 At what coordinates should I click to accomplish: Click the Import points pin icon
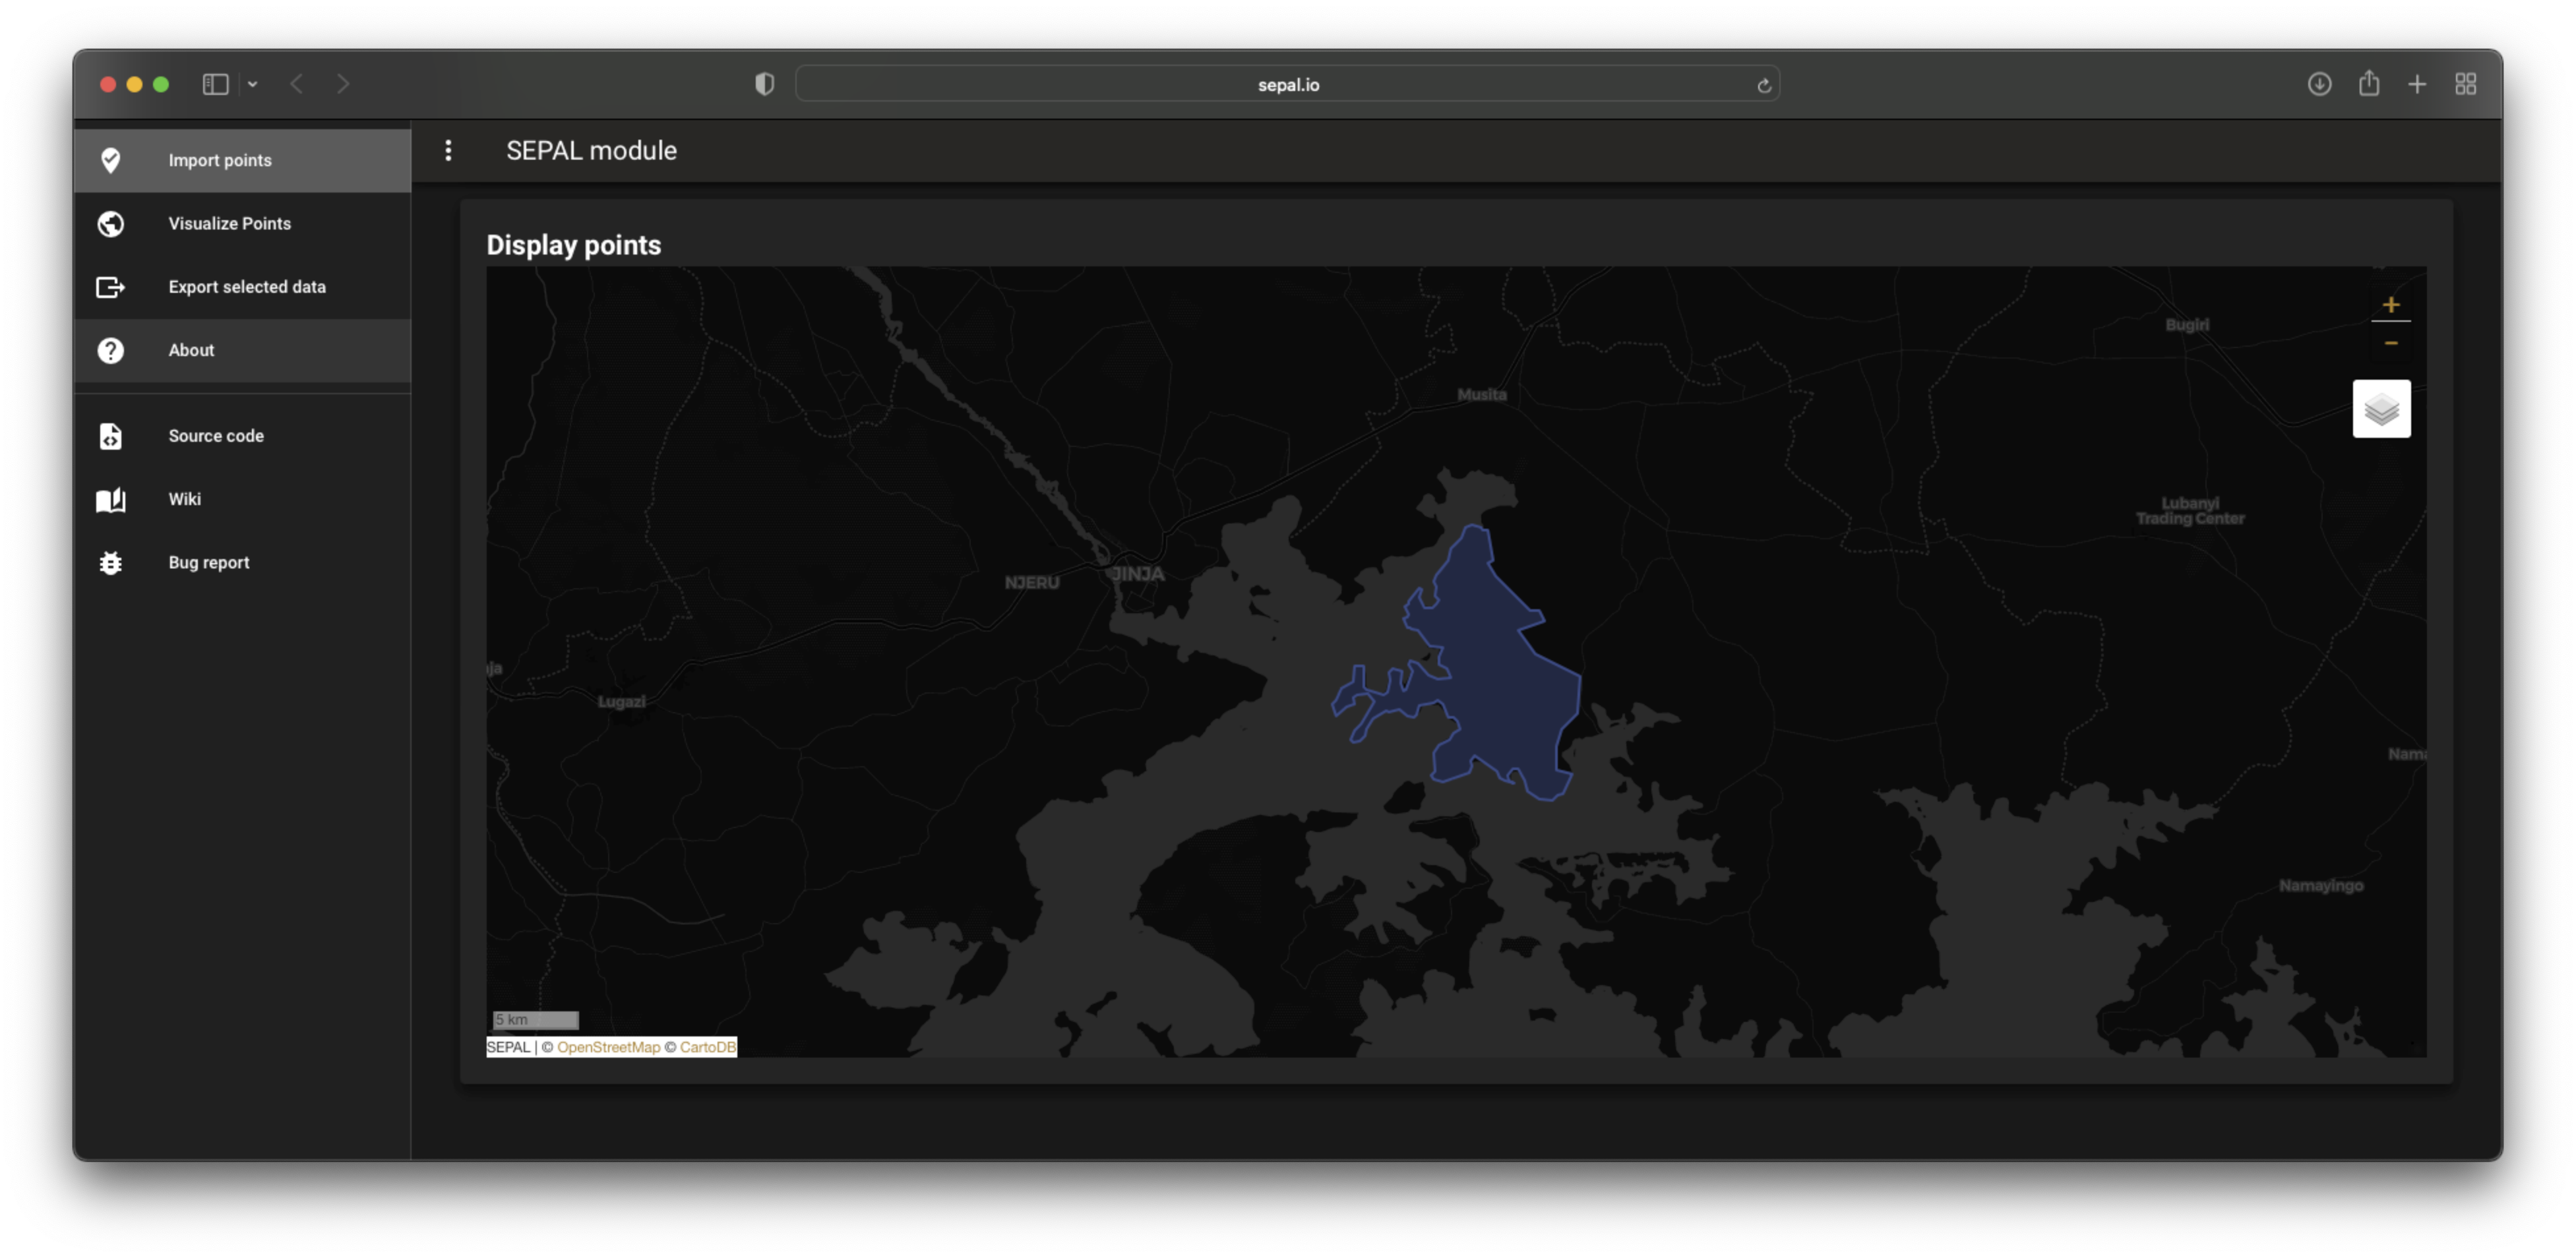(111, 160)
